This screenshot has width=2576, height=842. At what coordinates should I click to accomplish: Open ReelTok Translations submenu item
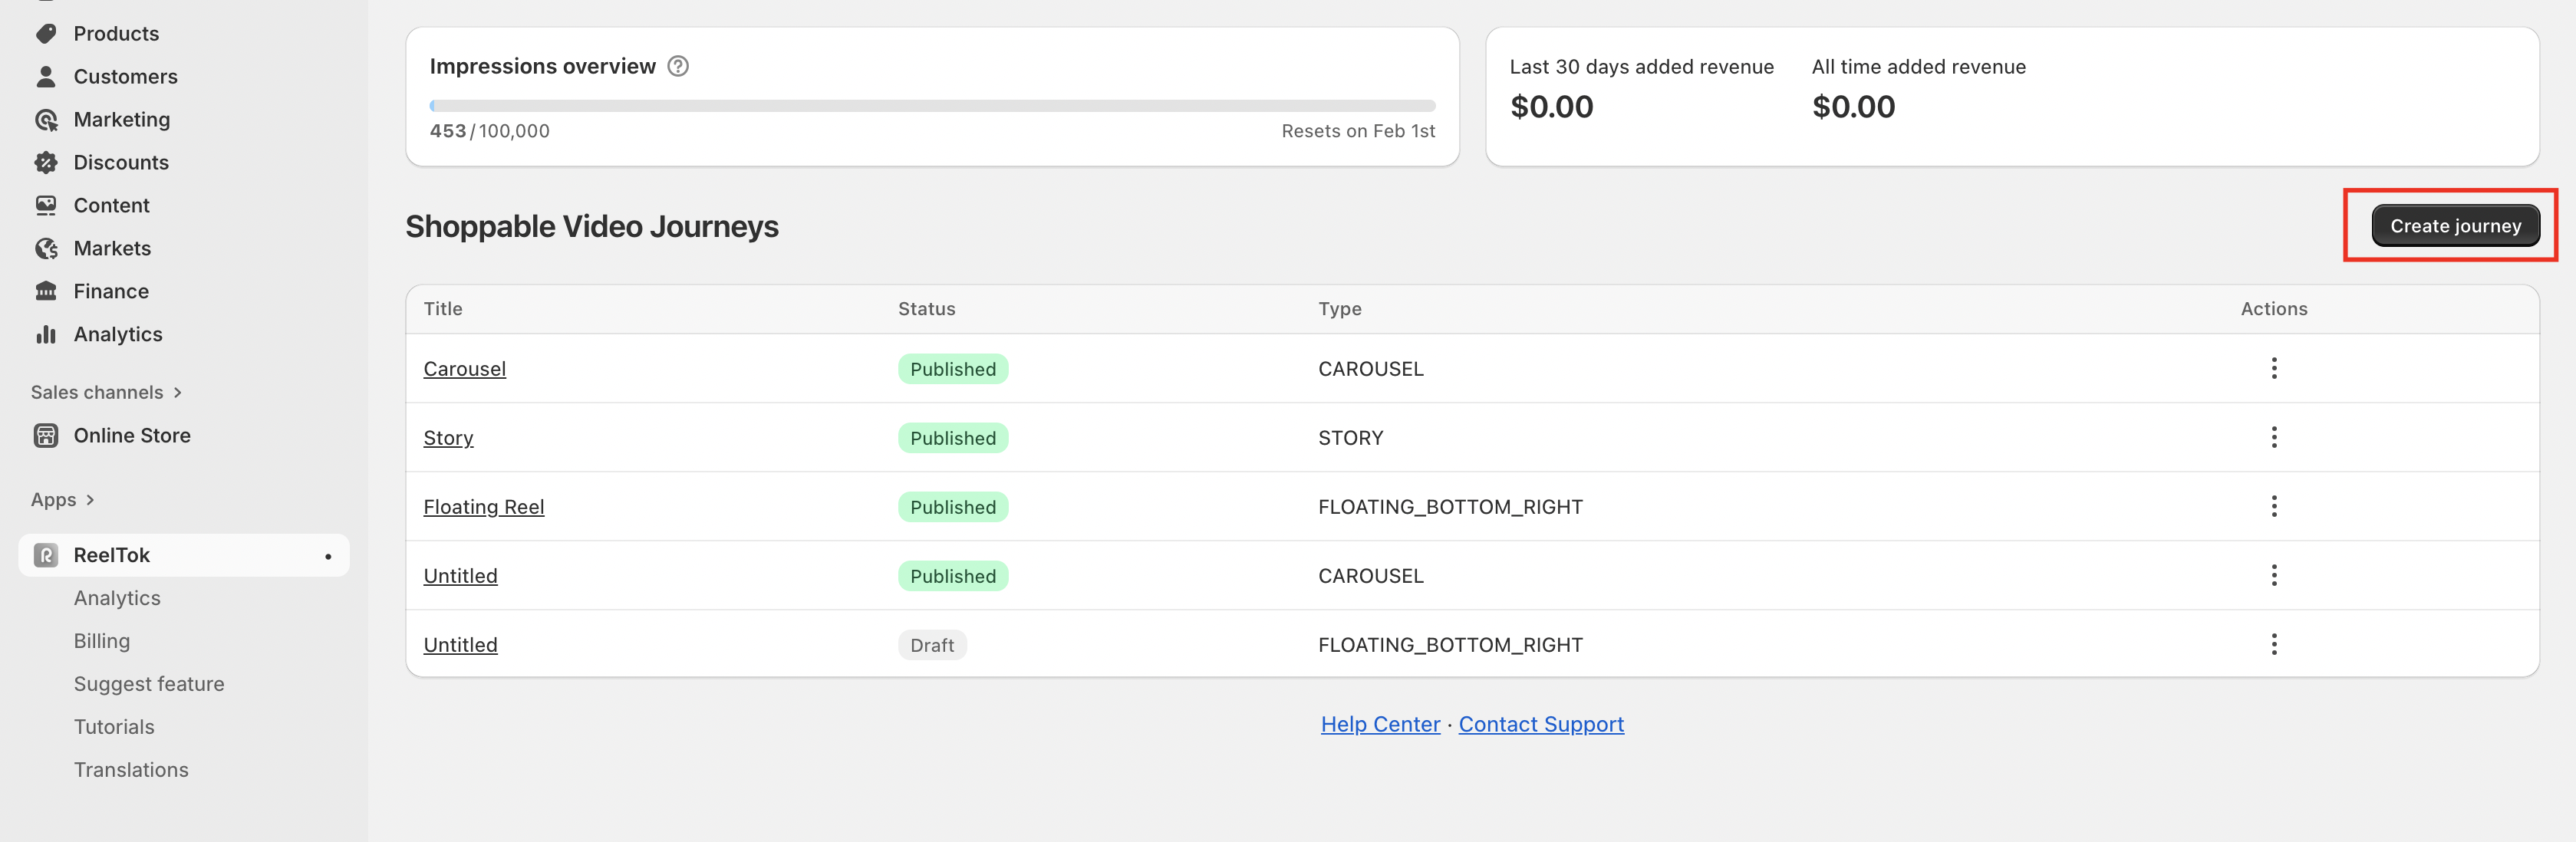[131, 770]
